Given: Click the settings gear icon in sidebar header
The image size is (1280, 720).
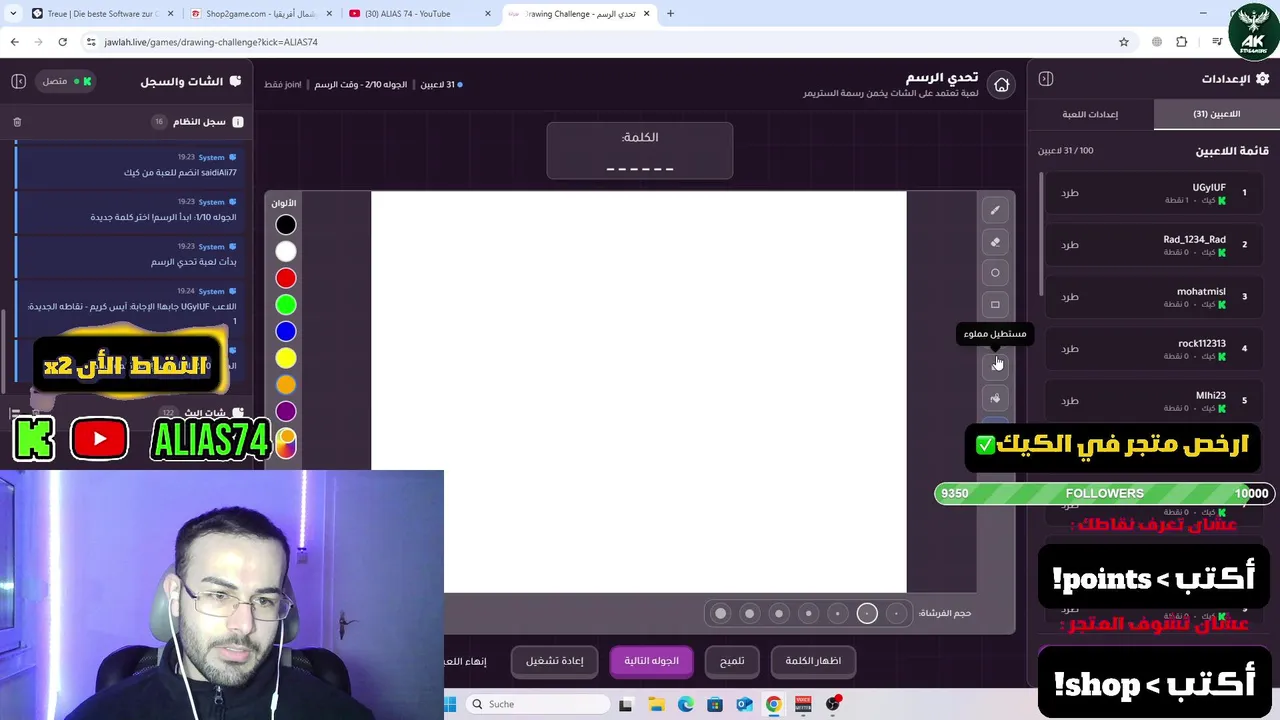Looking at the screenshot, I should pyautogui.click(x=1262, y=79).
